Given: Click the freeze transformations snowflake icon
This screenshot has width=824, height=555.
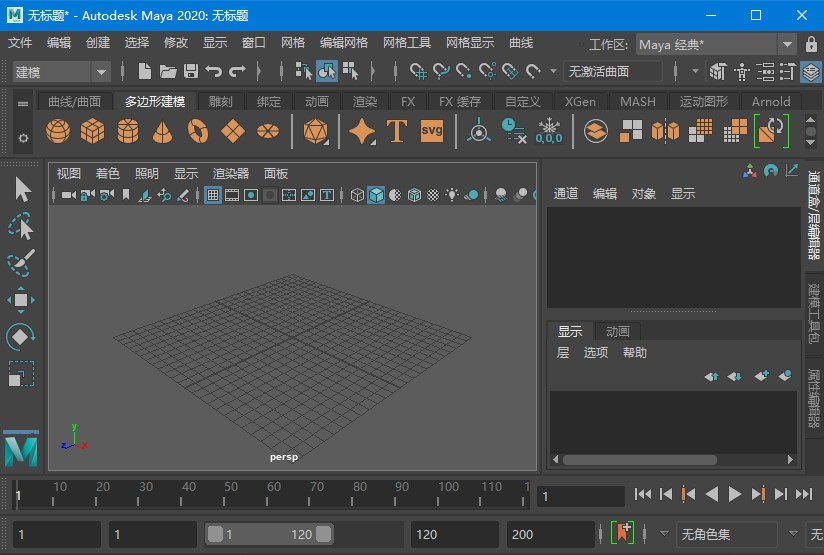Looking at the screenshot, I should 549,131.
